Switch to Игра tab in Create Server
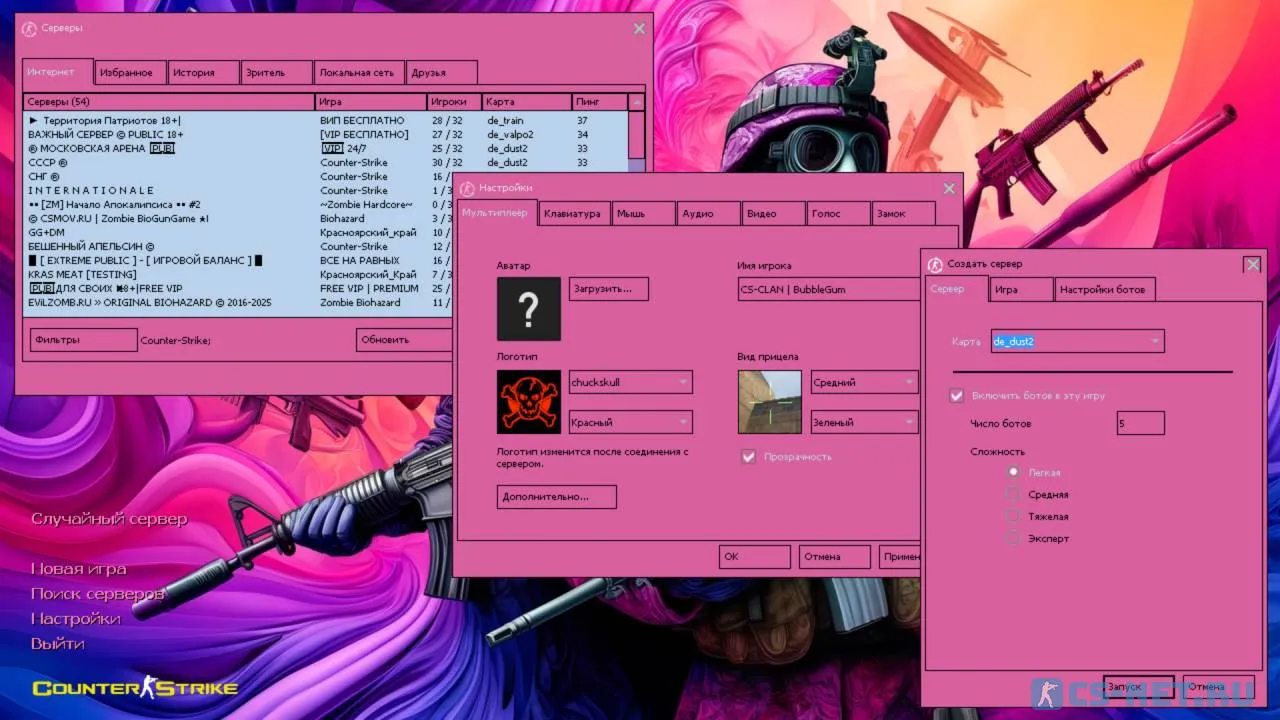This screenshot has width=1280, height=720. (x=1022, y=289)
